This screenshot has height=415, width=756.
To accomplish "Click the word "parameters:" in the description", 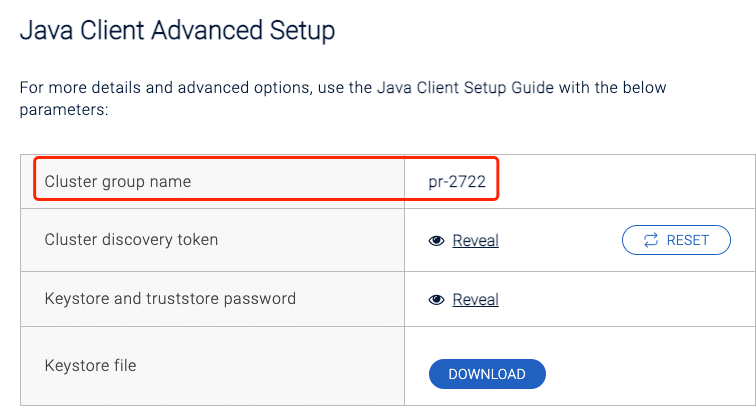I will pyautogui.click(x=62, y=108).
